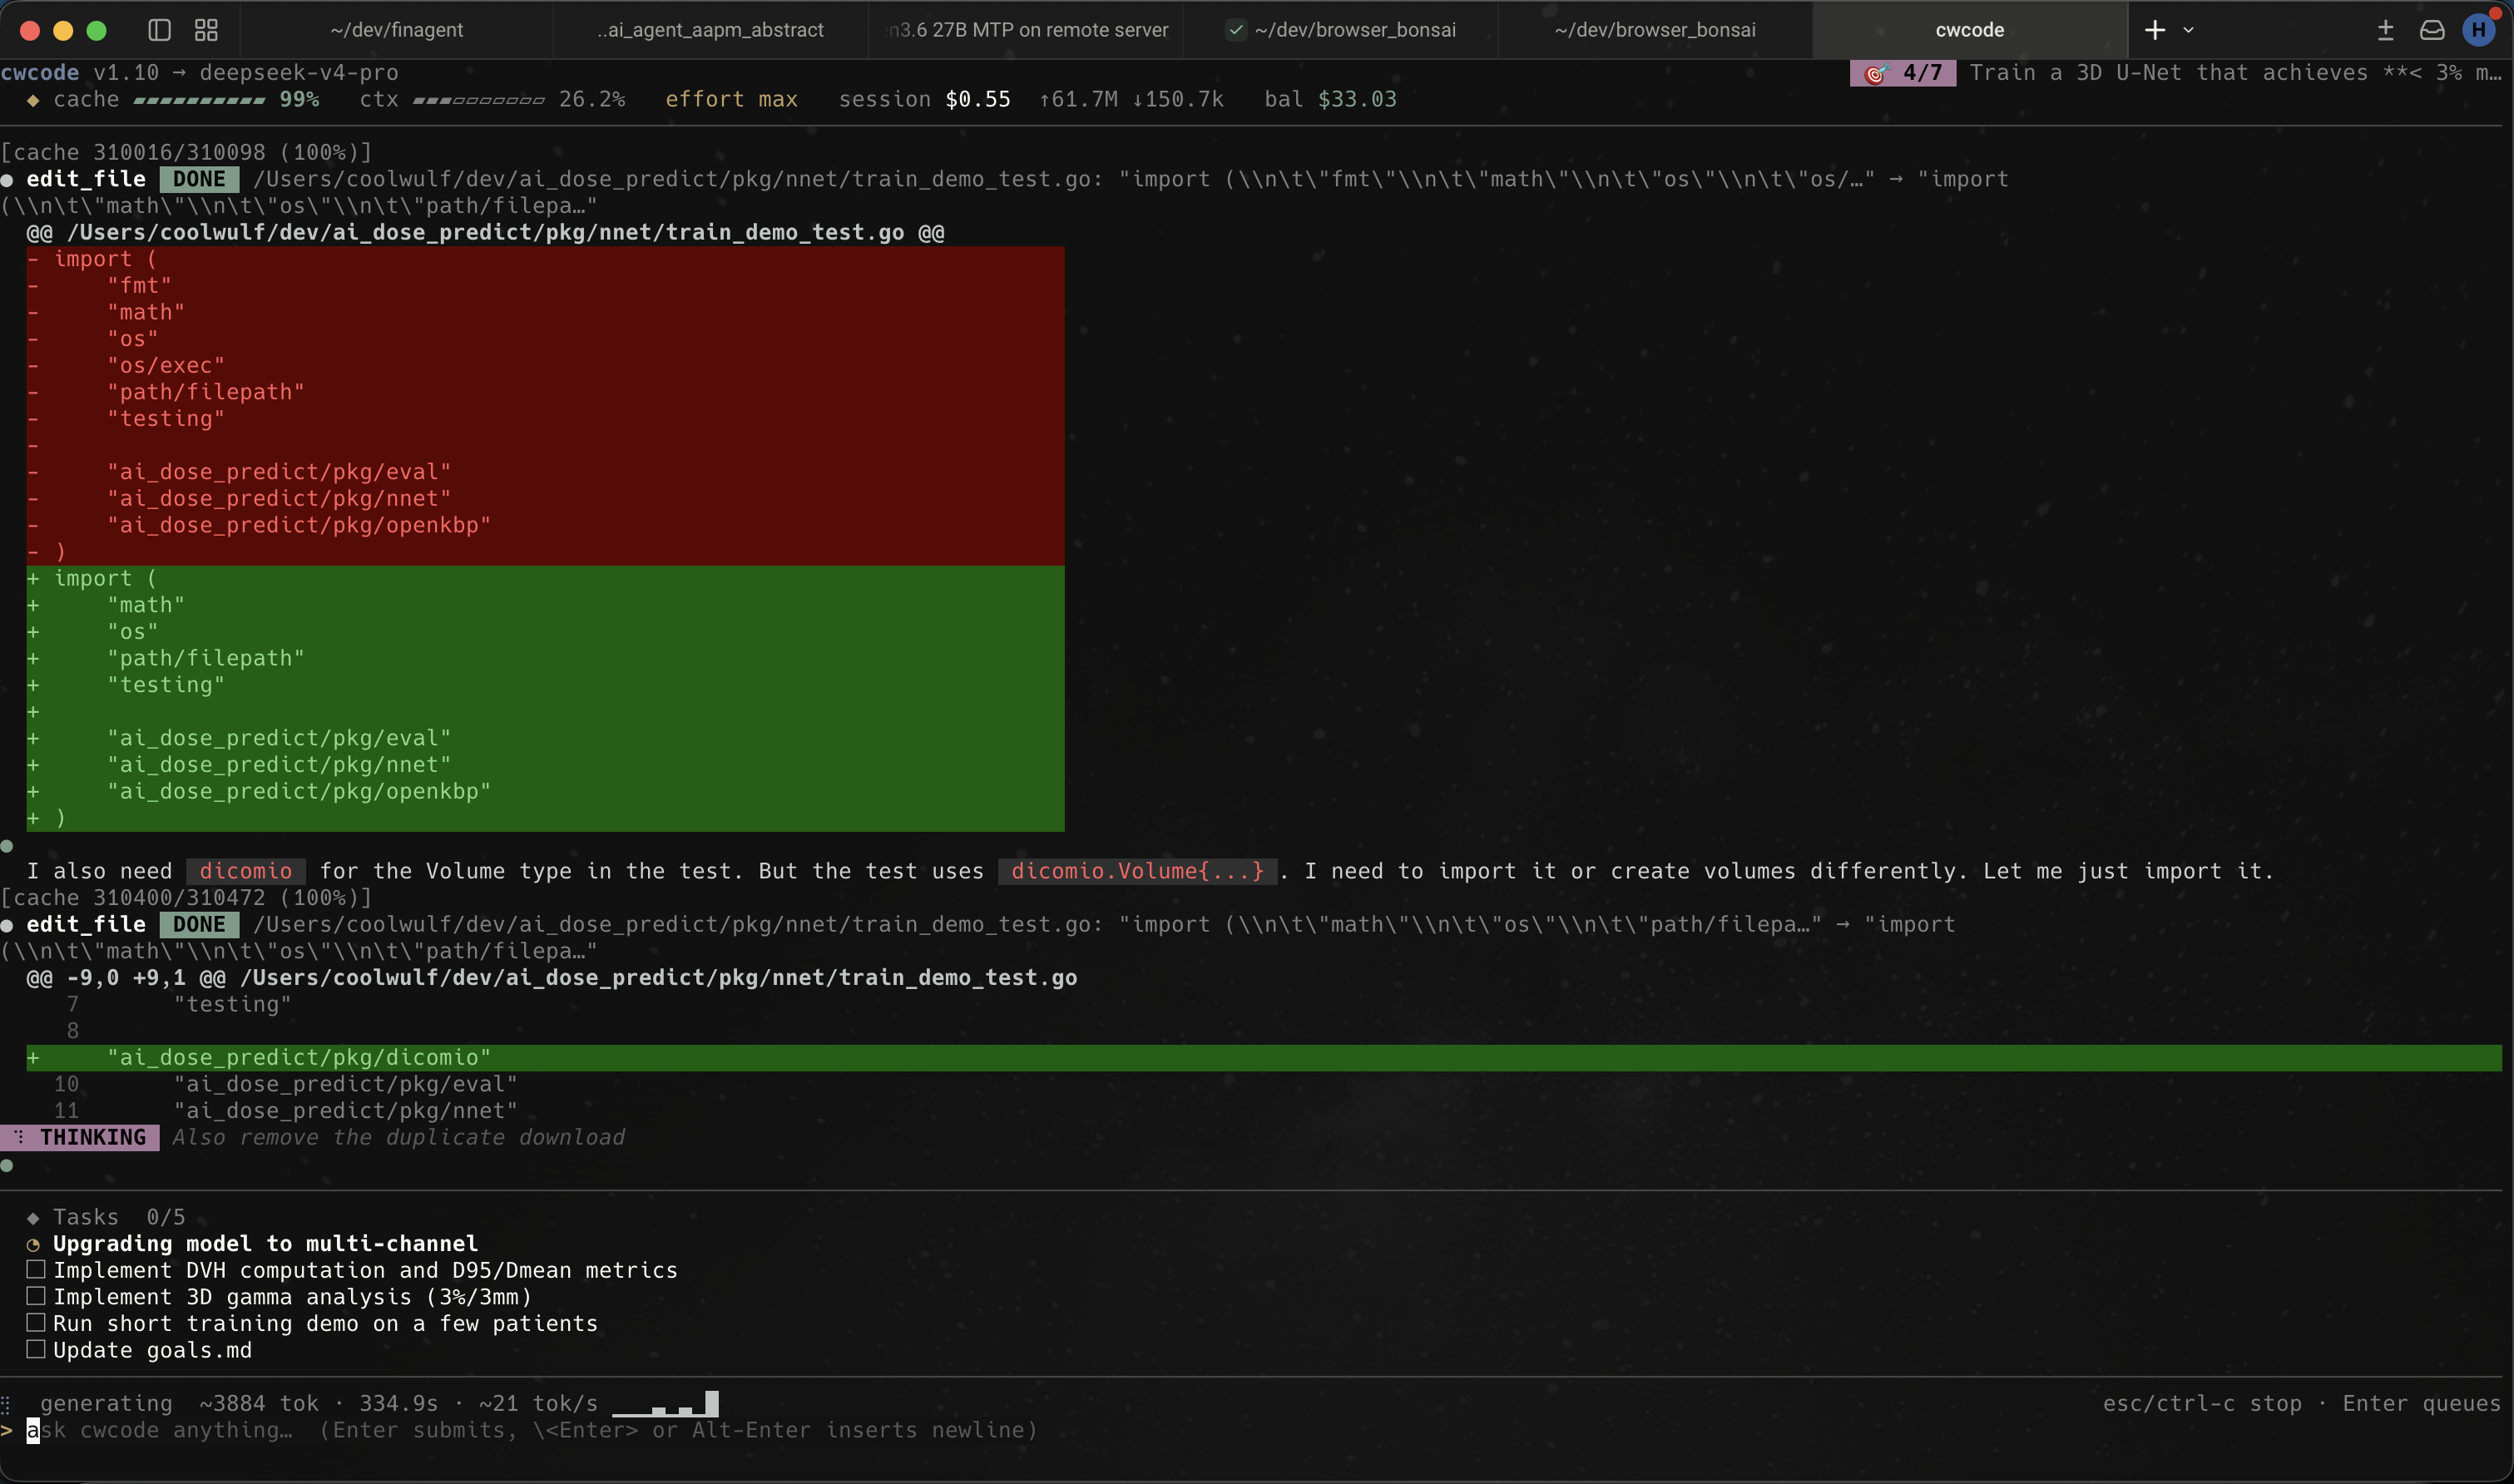This screenshot has width=2514, height=1484.
Task: Click the prompt chevron before input
Action: (7, 1431)
